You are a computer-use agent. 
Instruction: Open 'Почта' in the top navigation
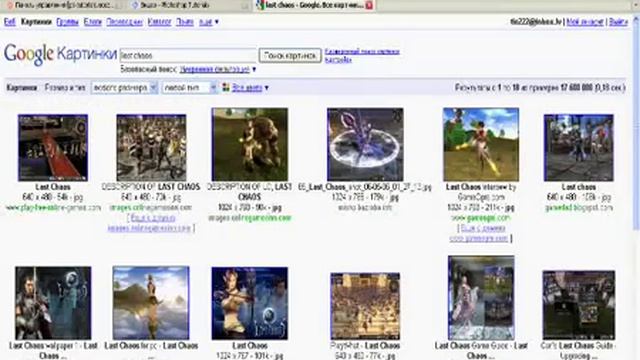[x=185, y=22]
